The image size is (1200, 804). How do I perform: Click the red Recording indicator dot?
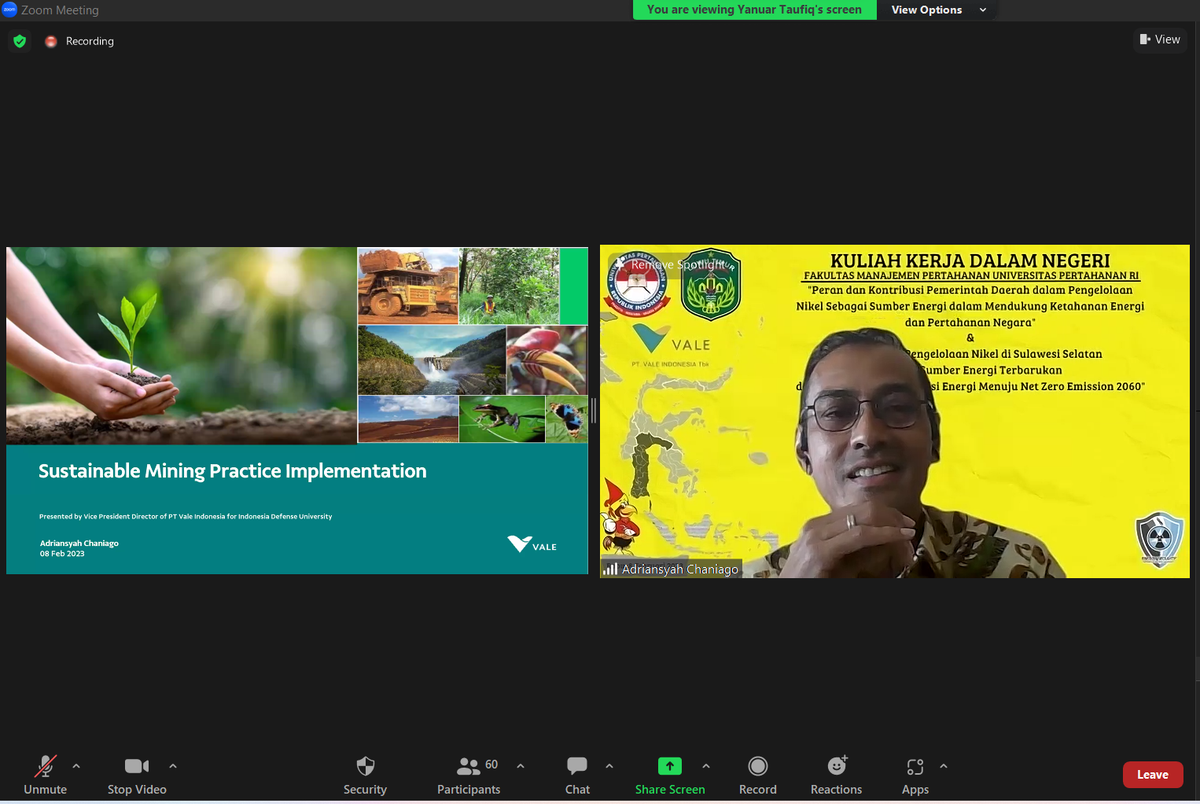pyautogui.click(x=50, y=41)
